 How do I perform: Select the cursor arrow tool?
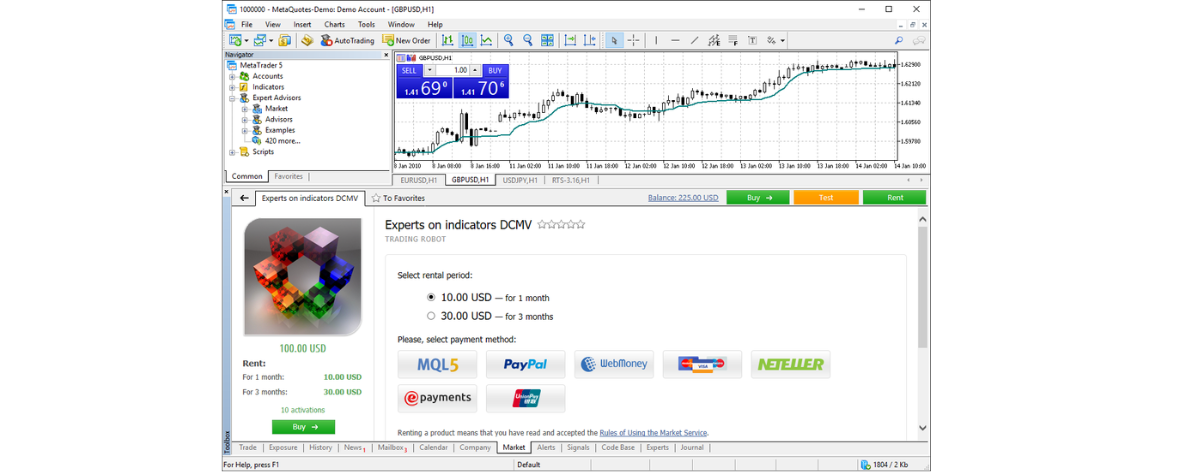[614, 40]
